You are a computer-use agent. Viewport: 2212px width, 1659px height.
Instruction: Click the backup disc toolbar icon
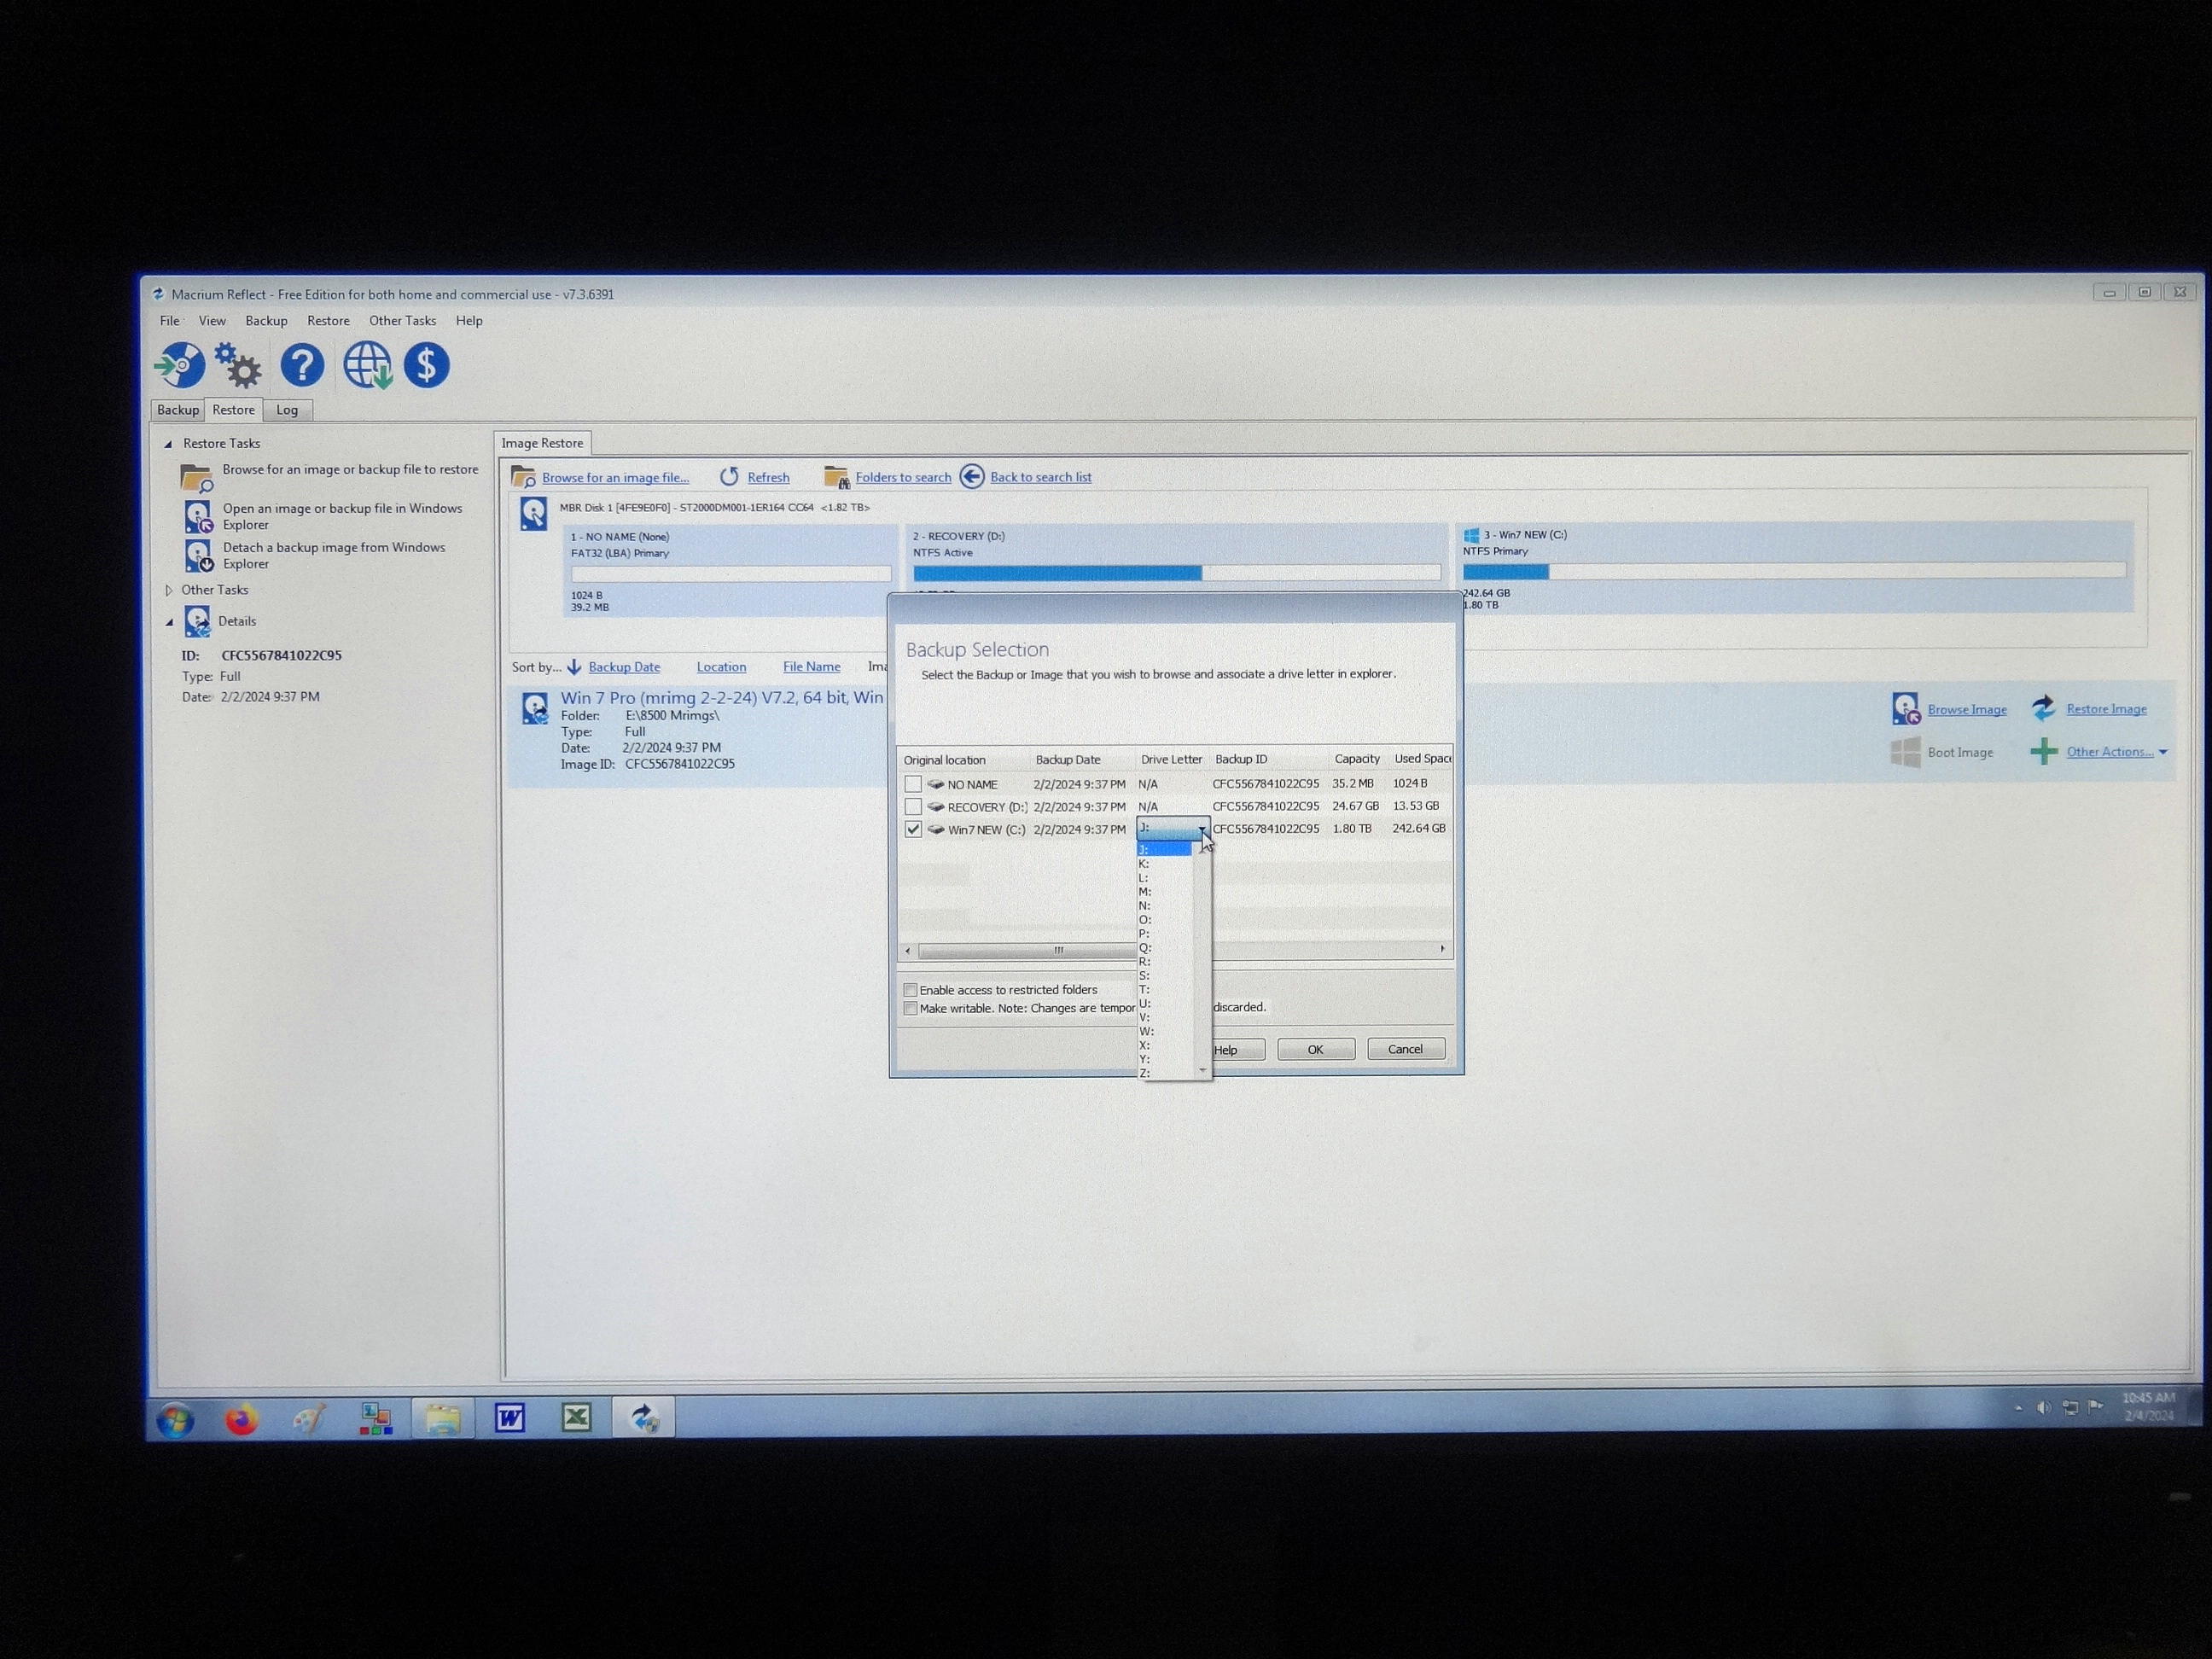coord(180,365)
